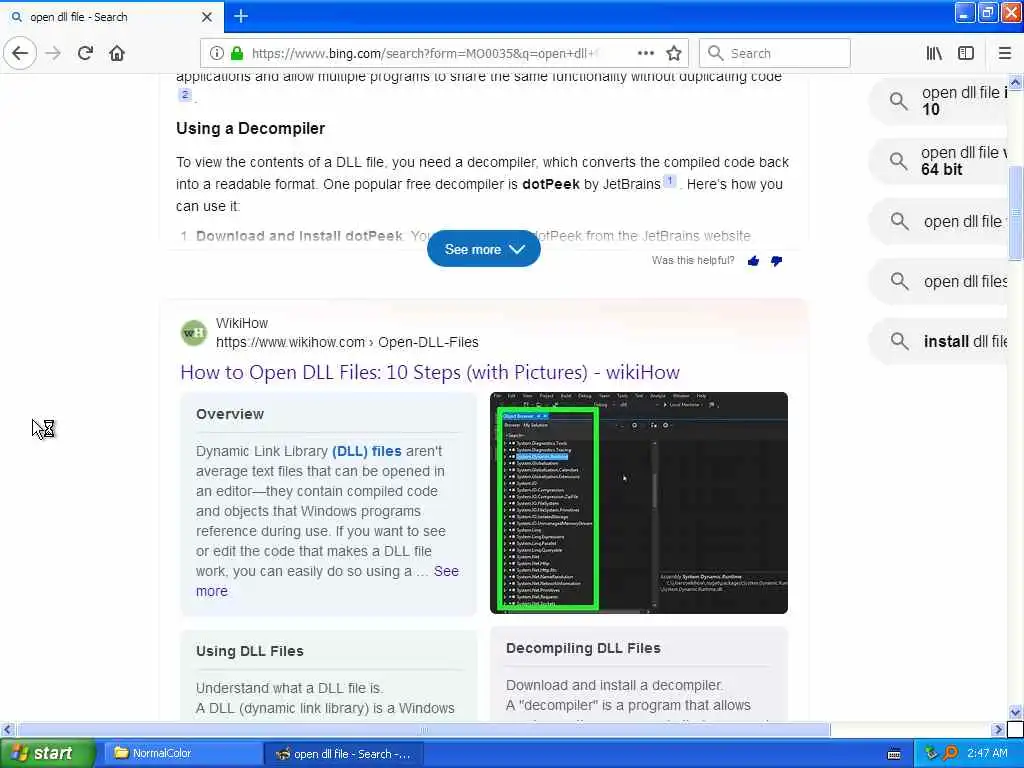Toggle the sidebar view icon

click(x=966, y=53)
